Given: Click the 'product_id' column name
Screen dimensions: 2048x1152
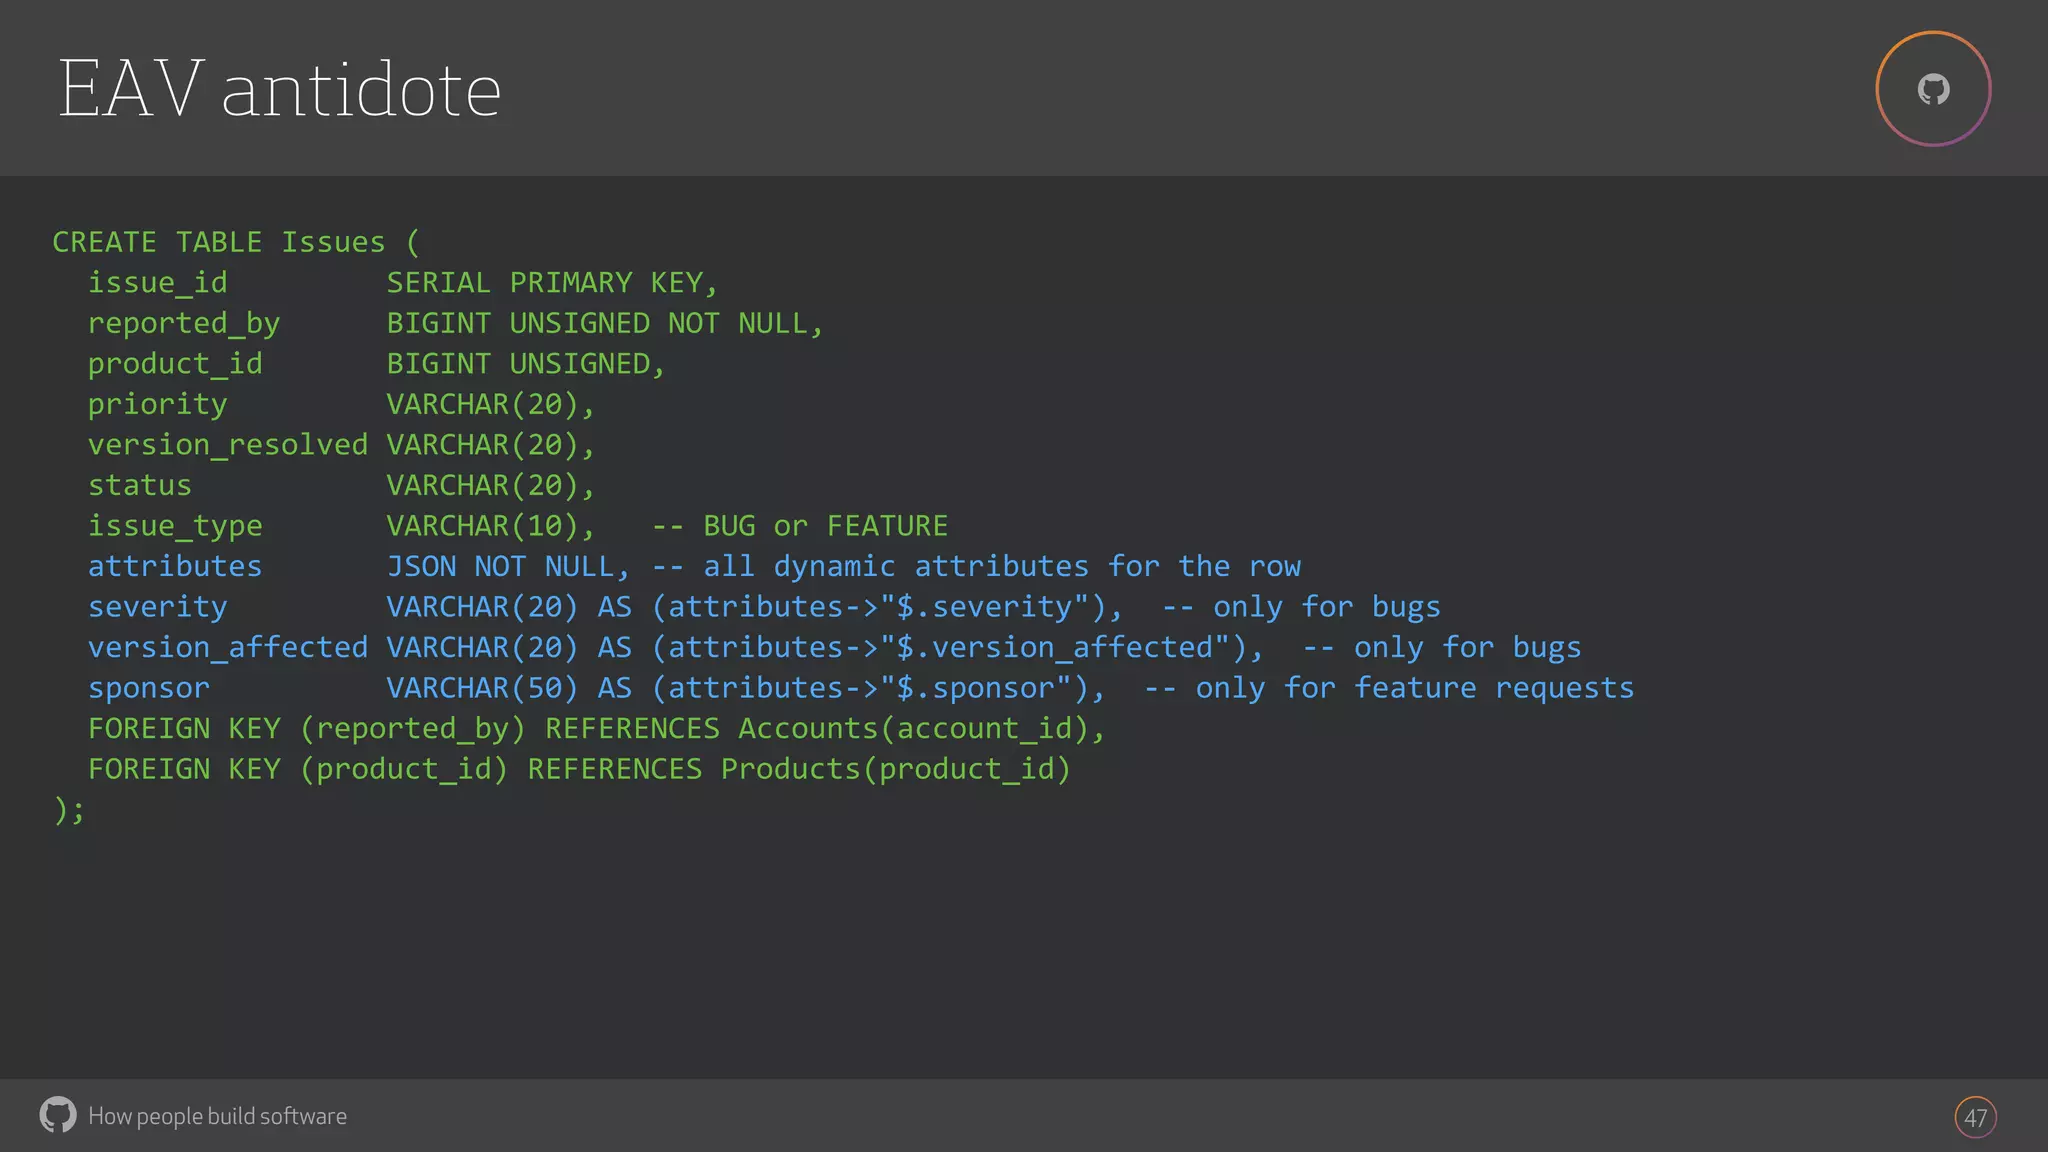Looking at the screenshot, I should 175,364.
